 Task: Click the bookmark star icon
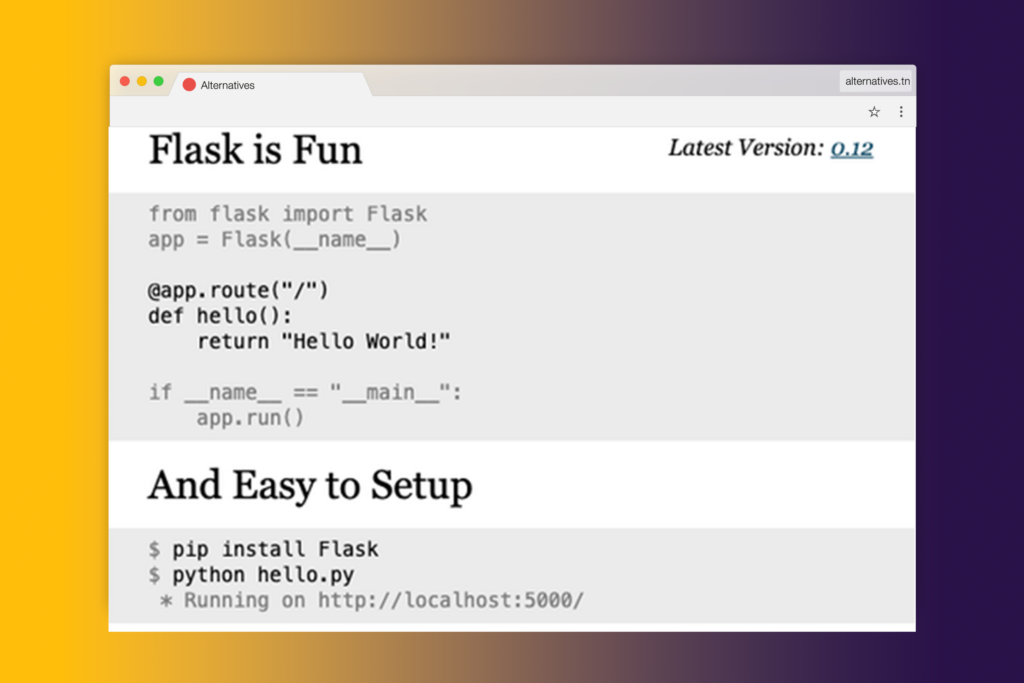pyautogui.click(x=874, y=112)
